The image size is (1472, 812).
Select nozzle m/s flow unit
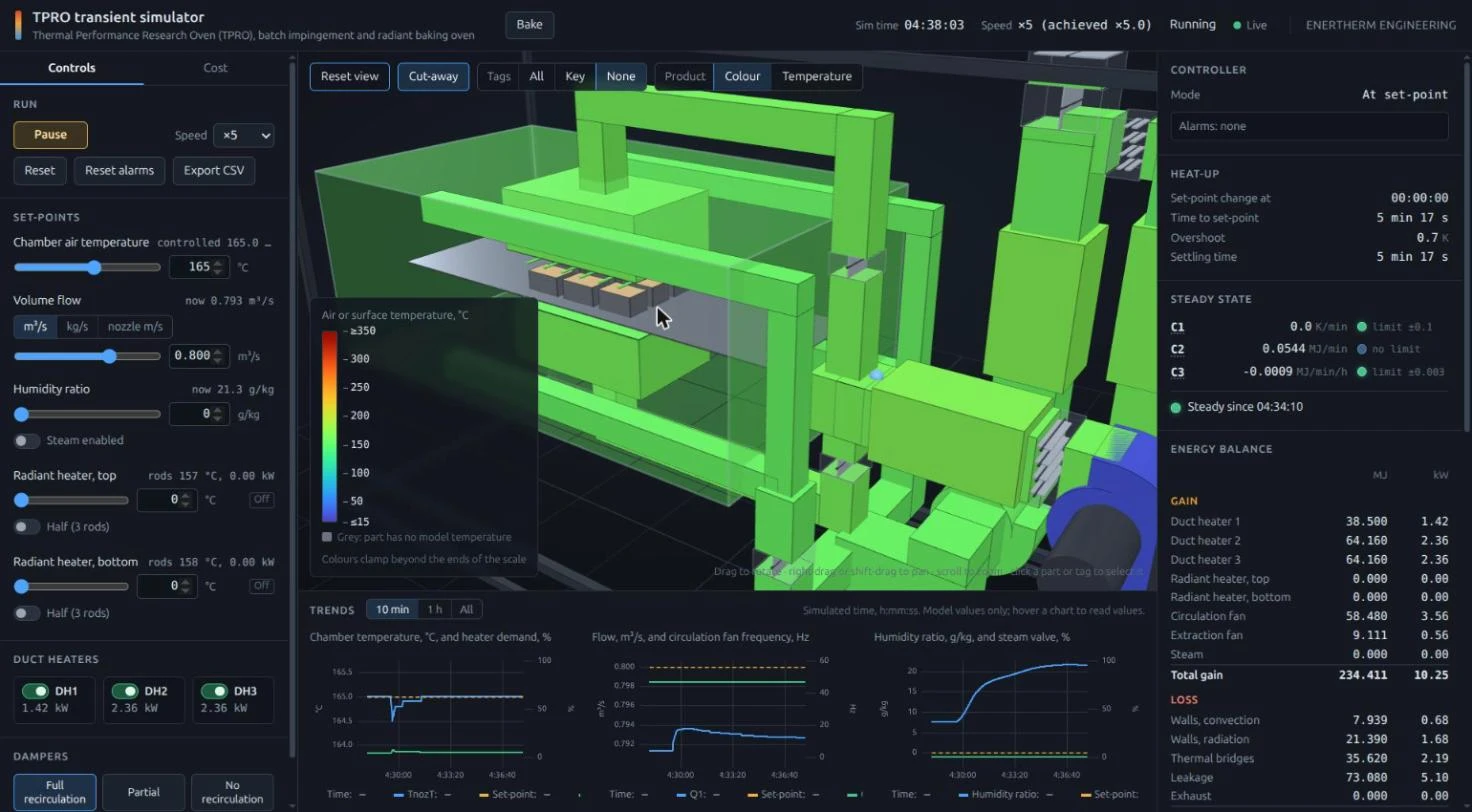(135, 327)
